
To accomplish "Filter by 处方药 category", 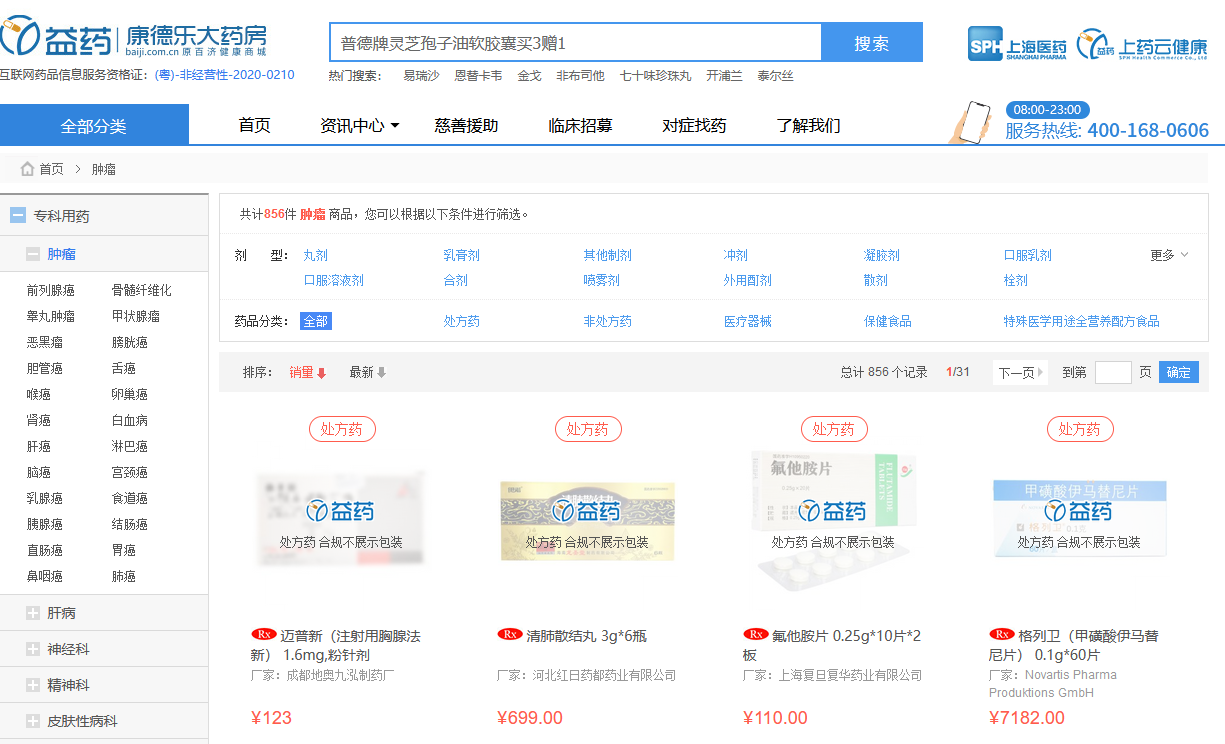I will coord(461,321).
